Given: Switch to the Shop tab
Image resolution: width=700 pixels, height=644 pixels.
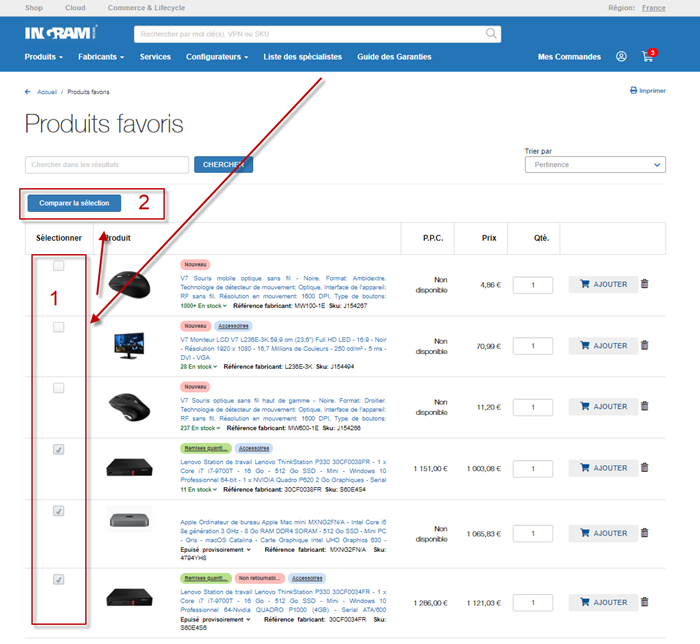Looking at the screenshot, I should (x=34, y=8).
